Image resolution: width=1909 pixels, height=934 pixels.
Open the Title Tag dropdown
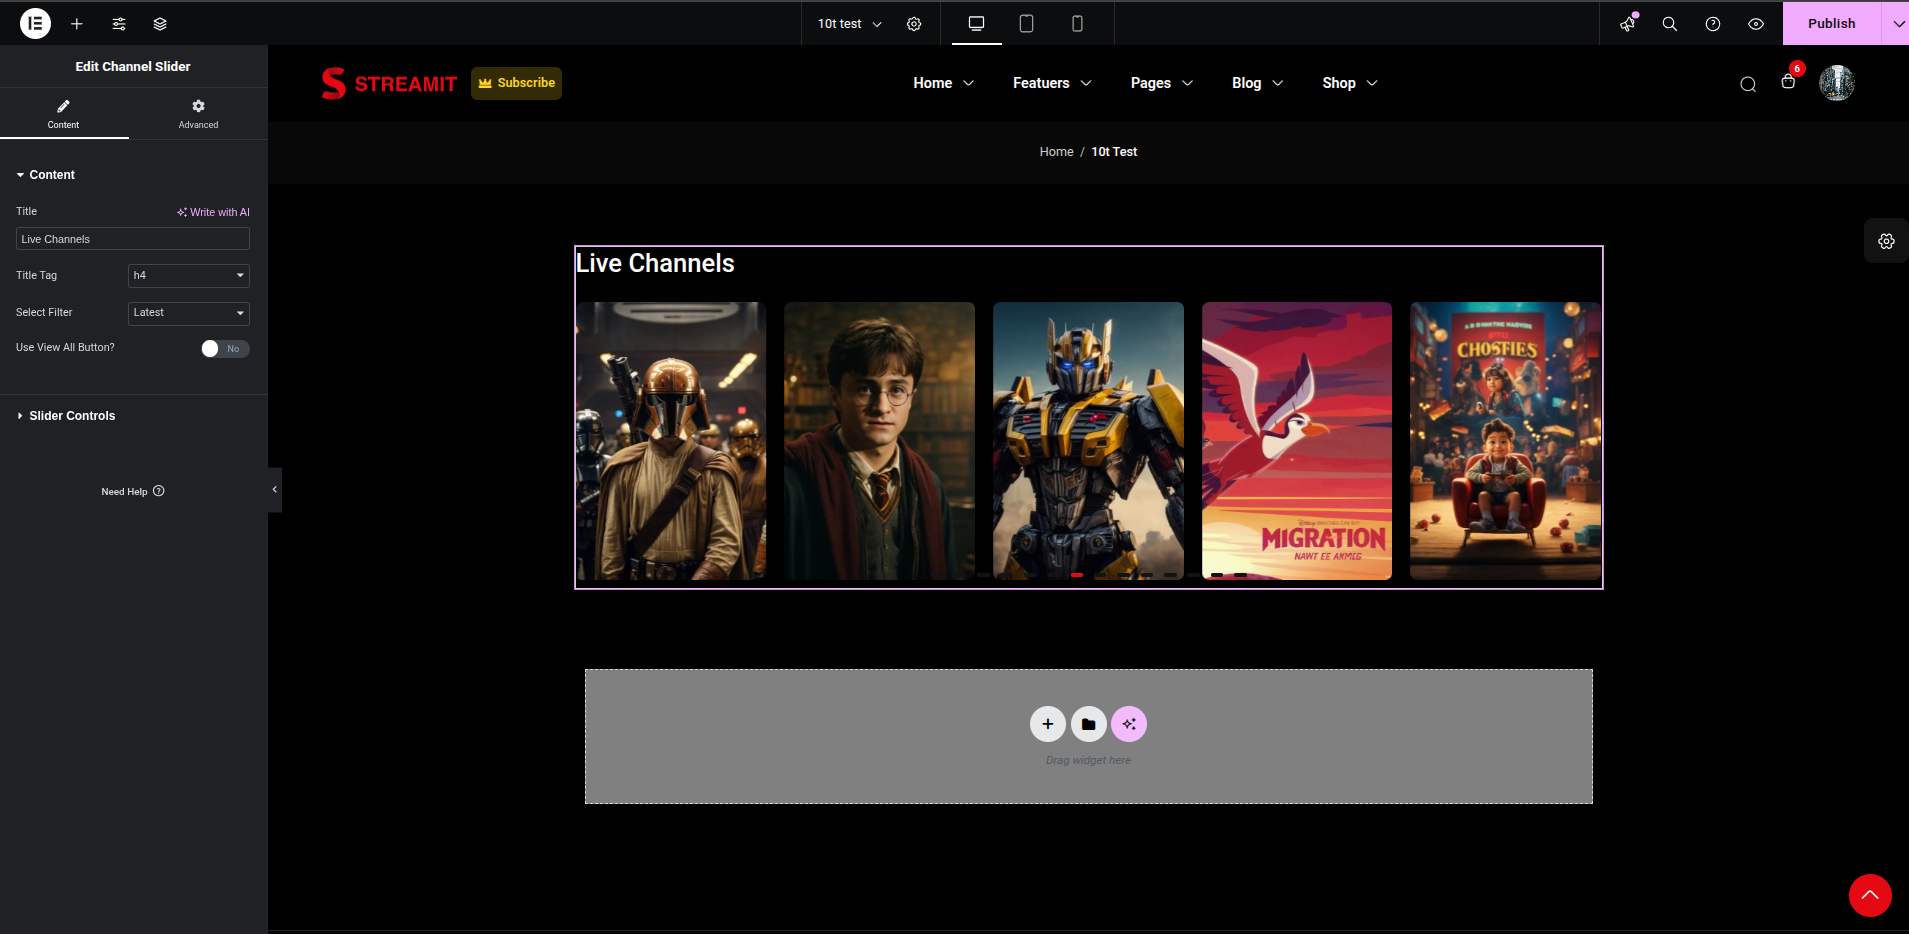pyautogui.click(x=189, y=275)
